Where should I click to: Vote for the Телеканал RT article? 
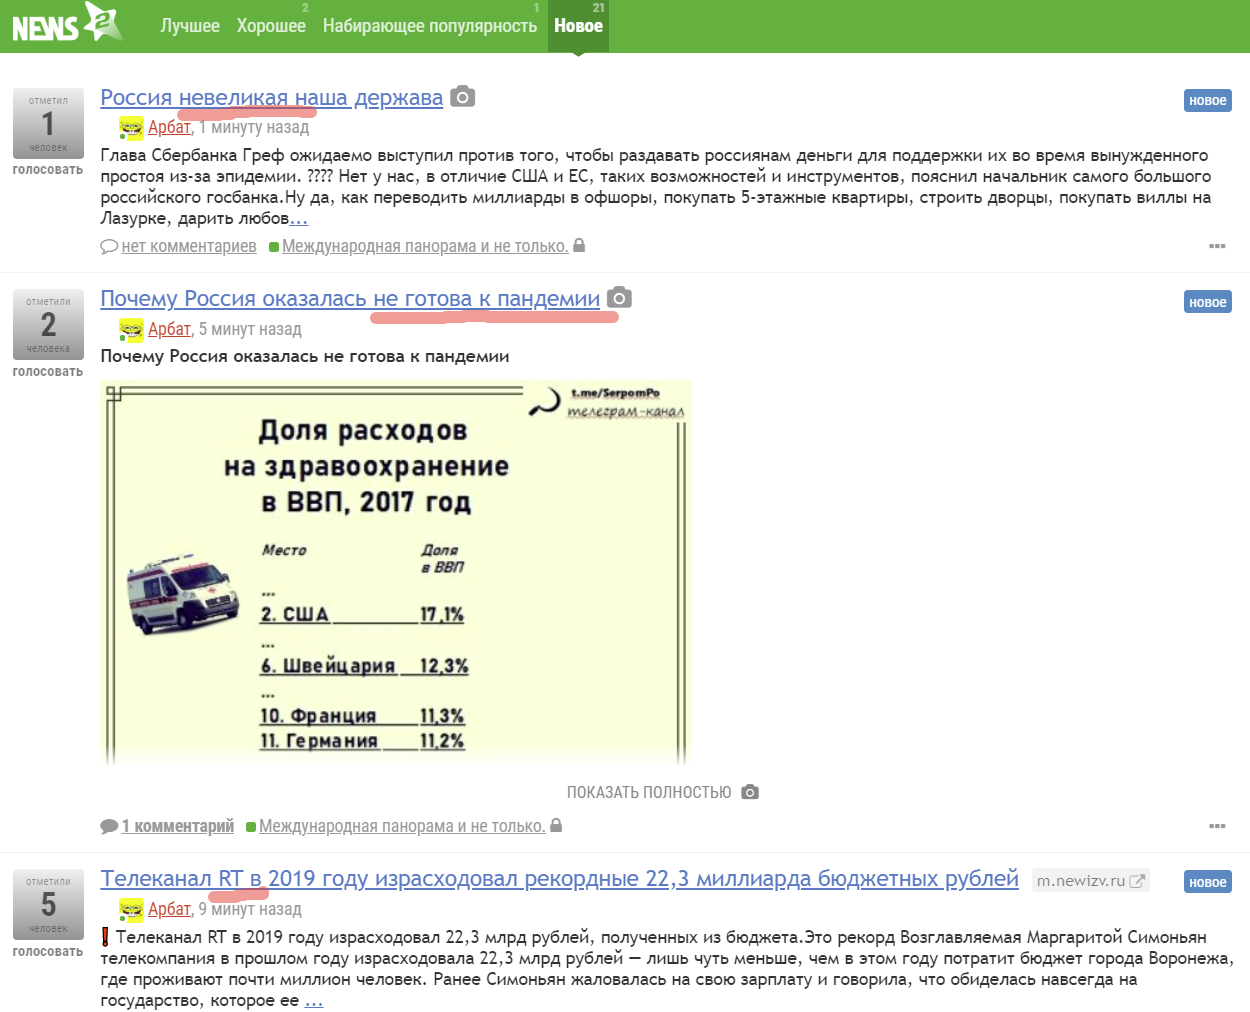point(48,952)
